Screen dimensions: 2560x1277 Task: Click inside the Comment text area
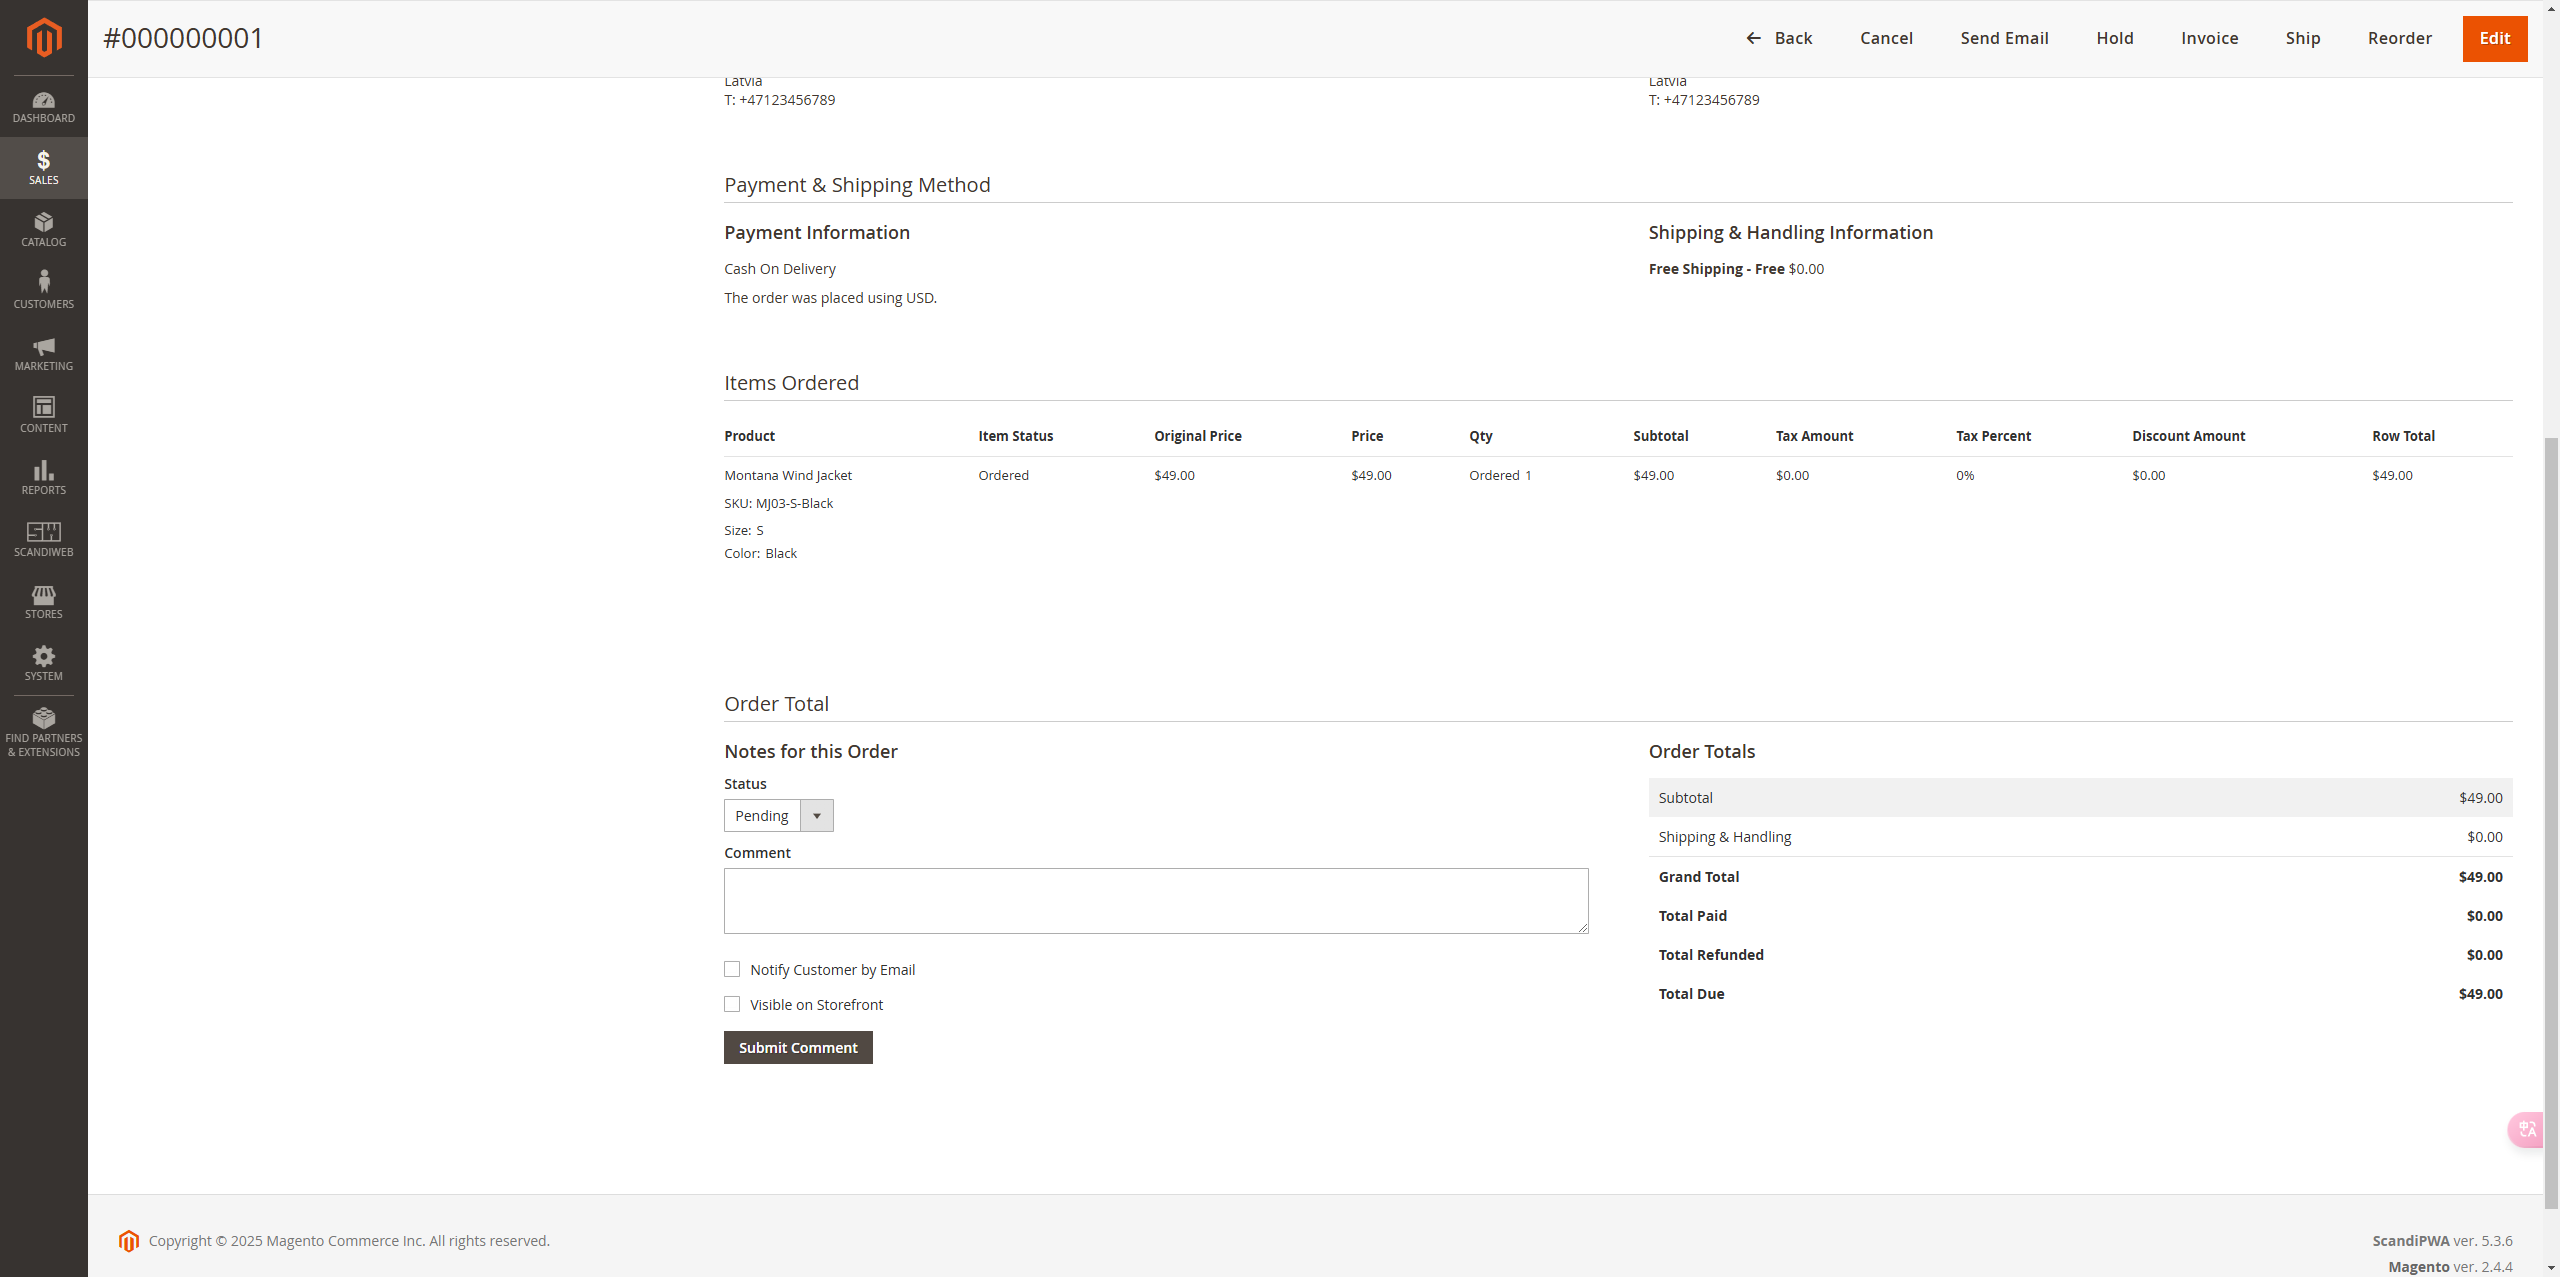(x=1155, y=900)
